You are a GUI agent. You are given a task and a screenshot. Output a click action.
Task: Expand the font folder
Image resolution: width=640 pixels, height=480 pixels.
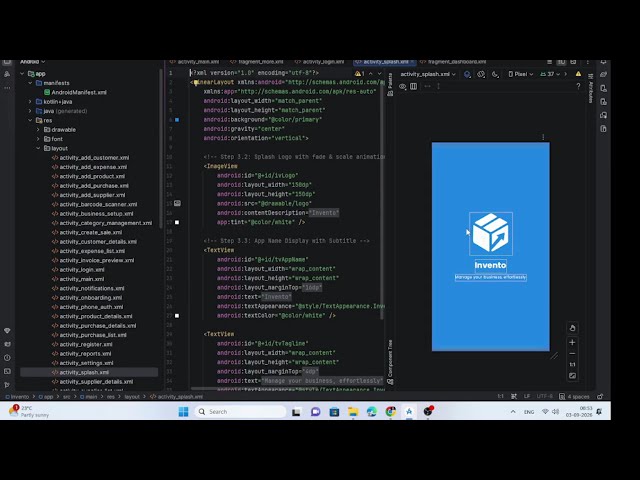[38, 139]
